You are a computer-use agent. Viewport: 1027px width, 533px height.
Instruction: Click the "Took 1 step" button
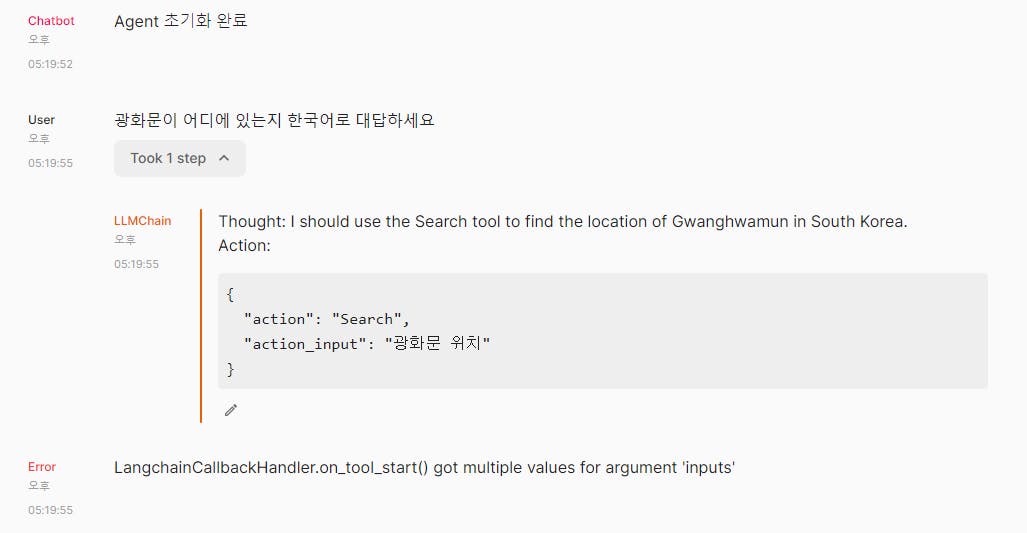coord(180,158)
